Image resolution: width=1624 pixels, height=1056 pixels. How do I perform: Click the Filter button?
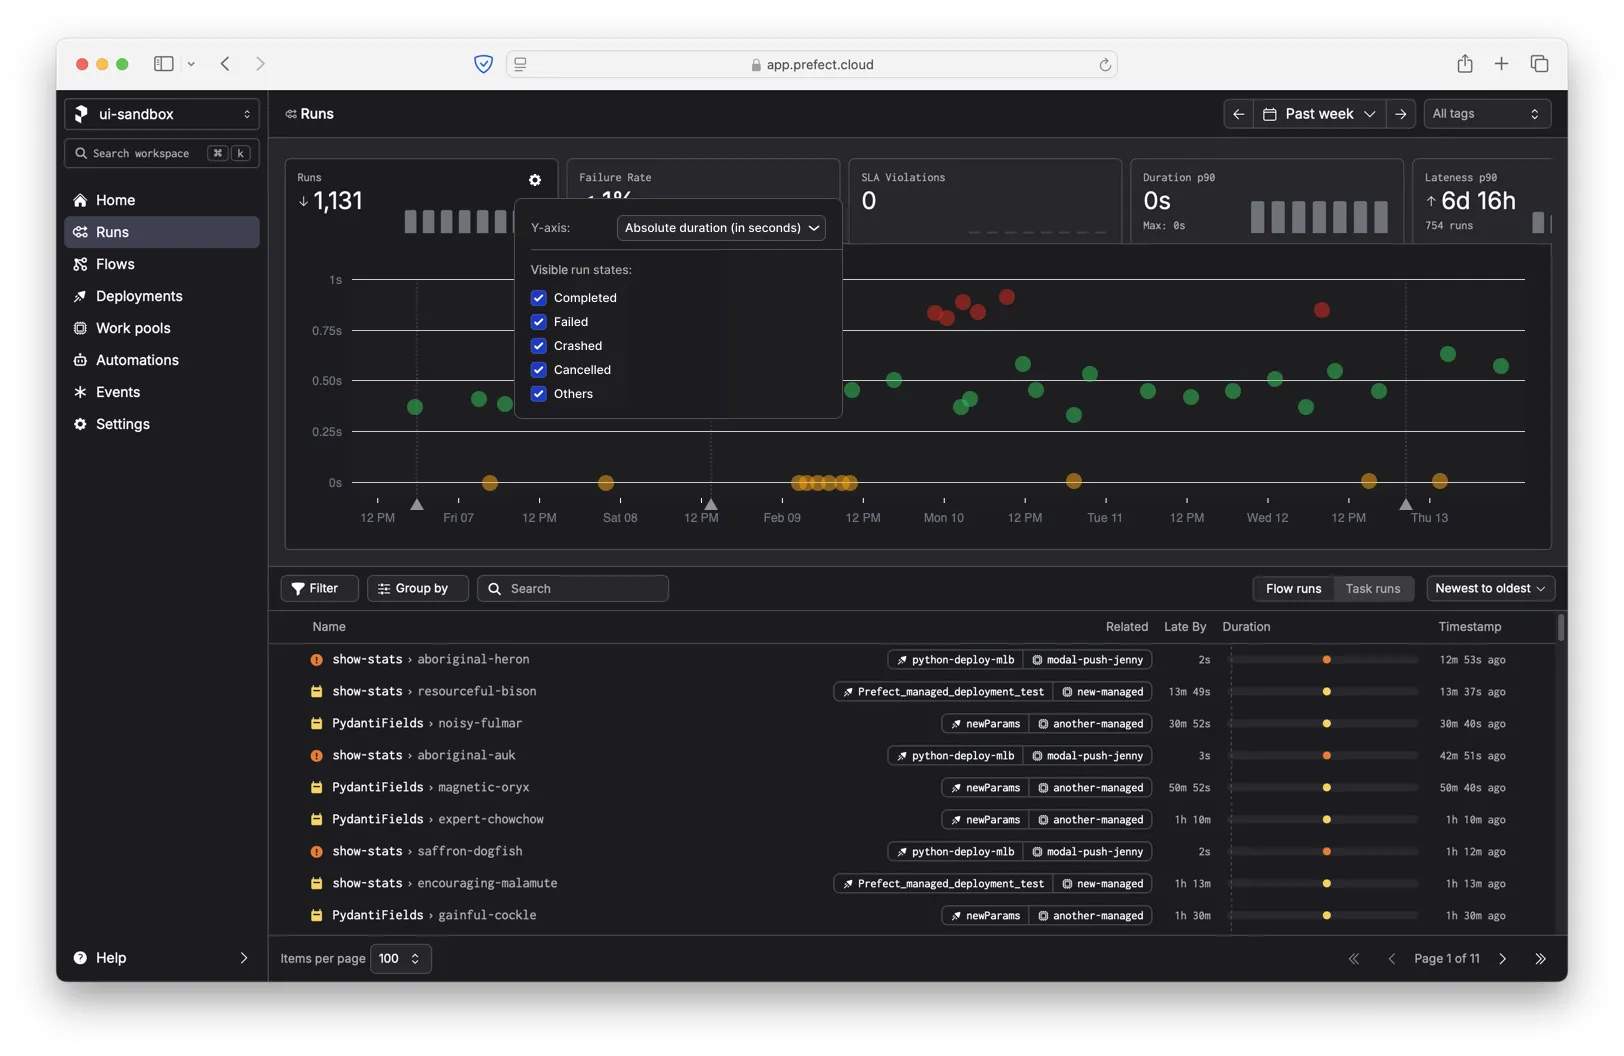point(319,589)
